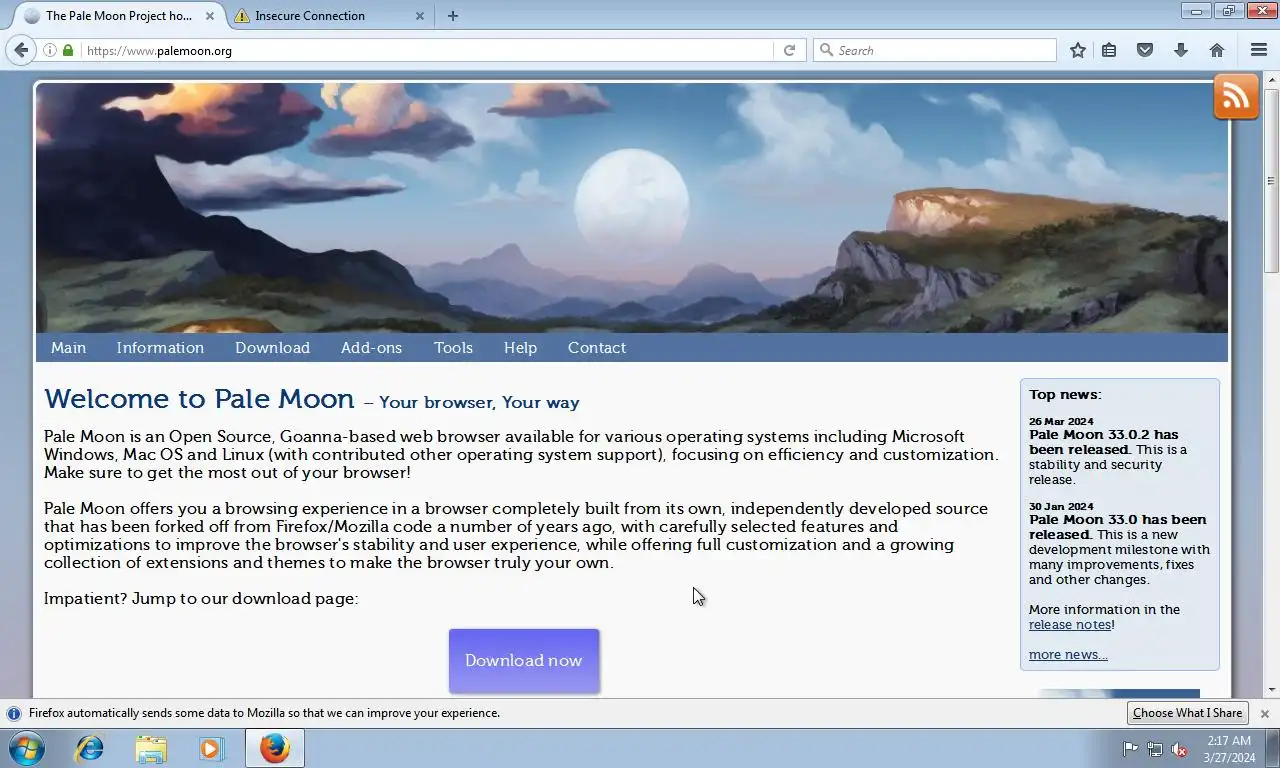Screen dimensions: 1280x768
Task: Open a new tab with plus button
Action: coord(453,16)
